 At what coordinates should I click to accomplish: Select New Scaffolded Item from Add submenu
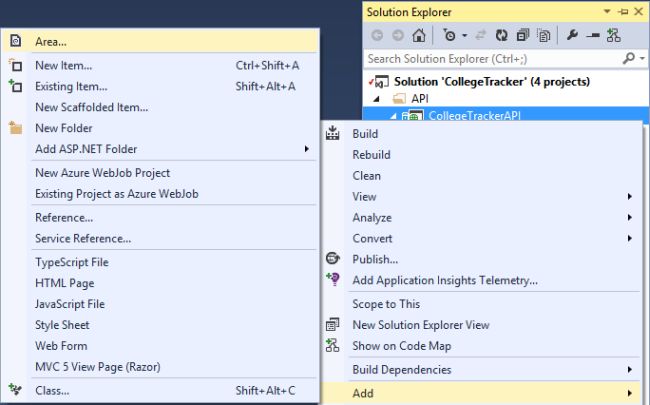point(91,107)
